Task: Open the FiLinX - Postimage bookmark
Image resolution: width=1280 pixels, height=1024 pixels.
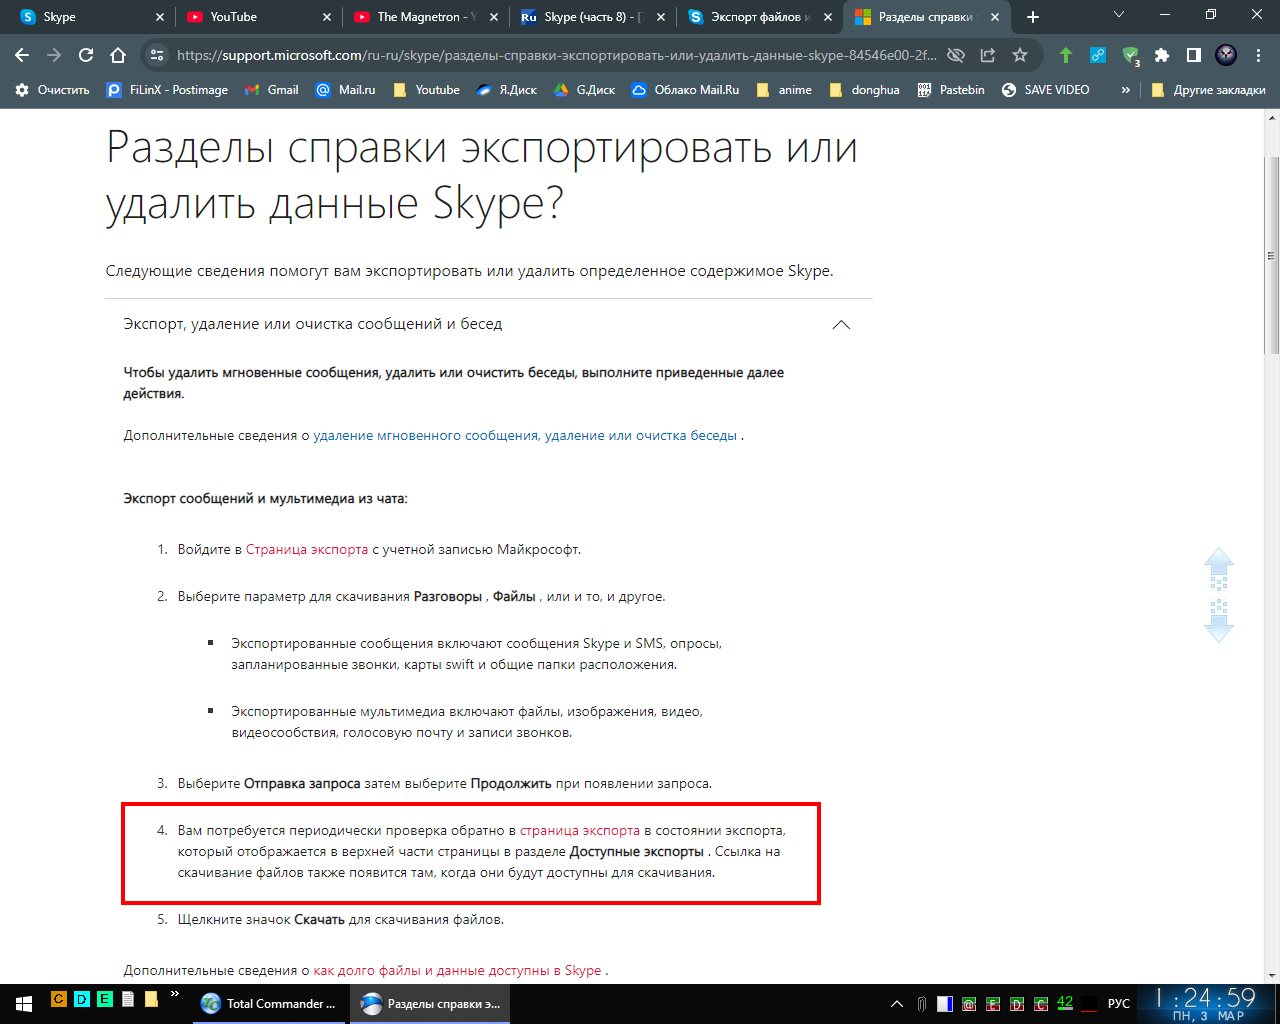Action: point(167,90)
